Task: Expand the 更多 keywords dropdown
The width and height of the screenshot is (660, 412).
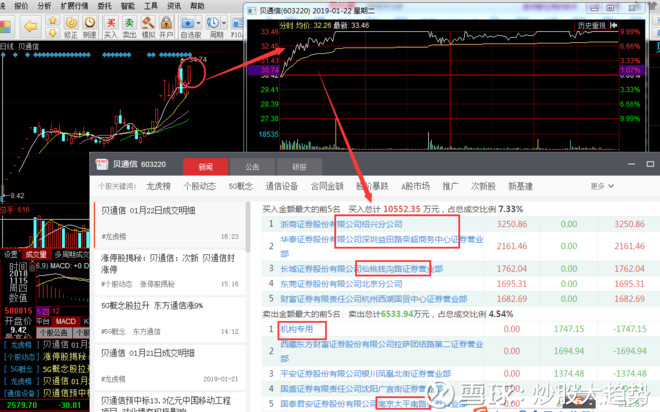Action: 602,186
